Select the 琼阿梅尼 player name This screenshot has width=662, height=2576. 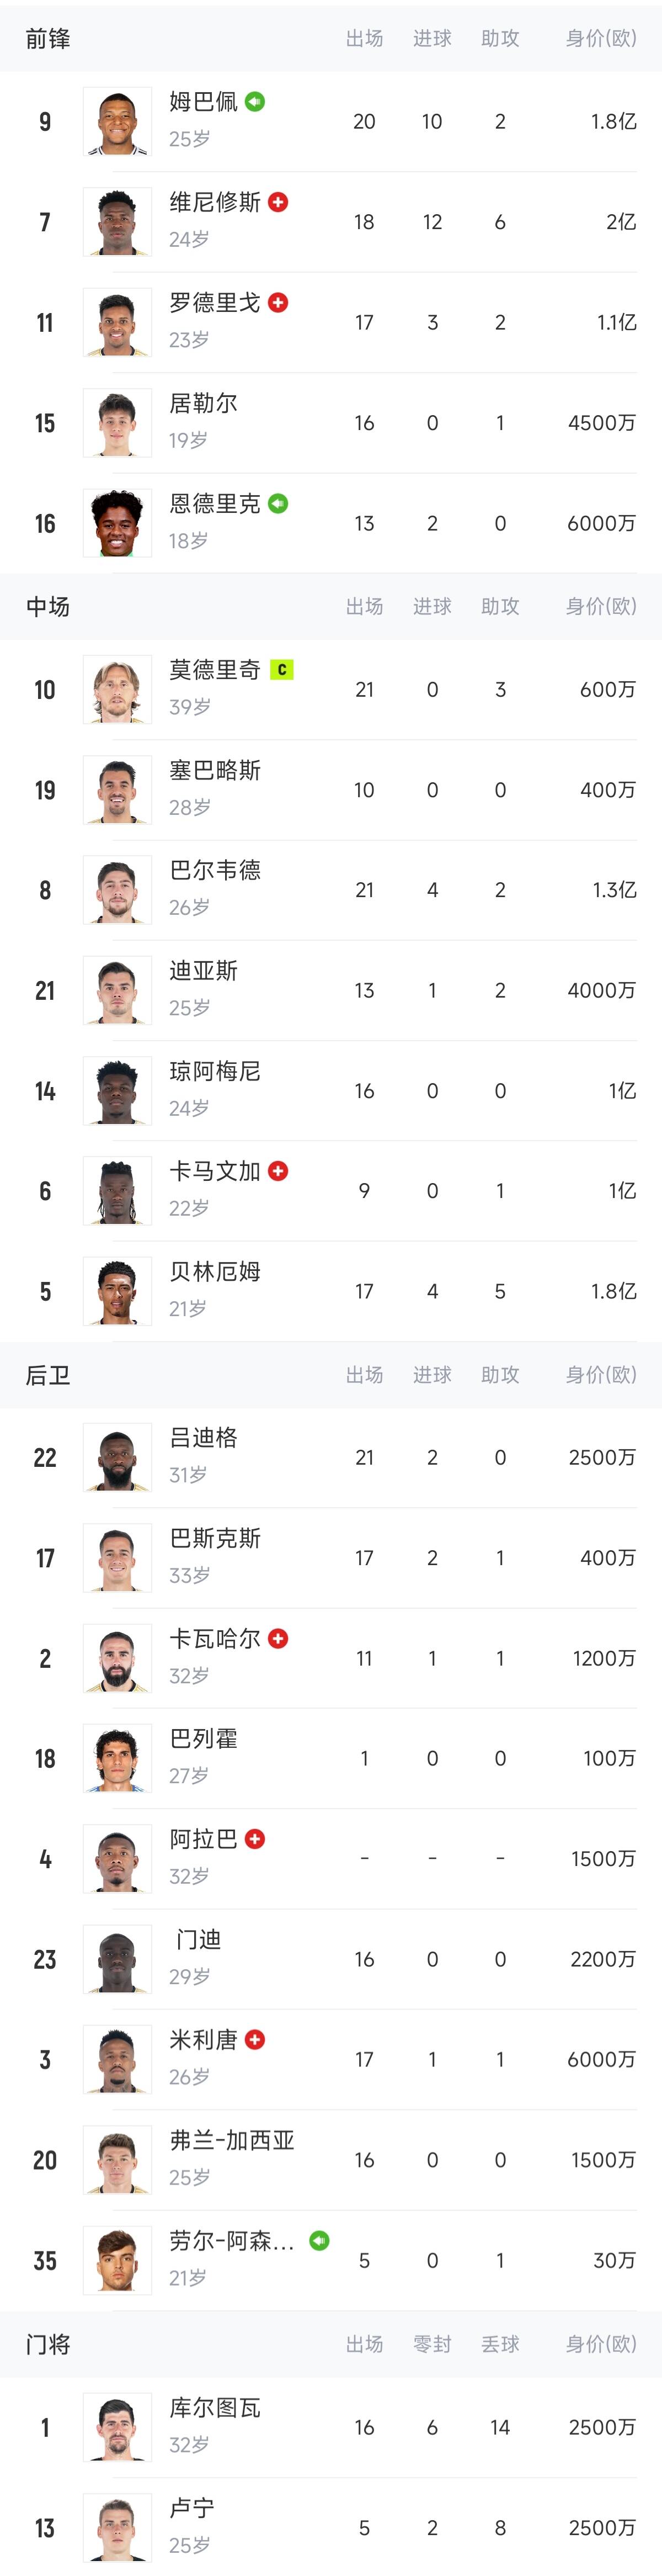coord(215,1071)
